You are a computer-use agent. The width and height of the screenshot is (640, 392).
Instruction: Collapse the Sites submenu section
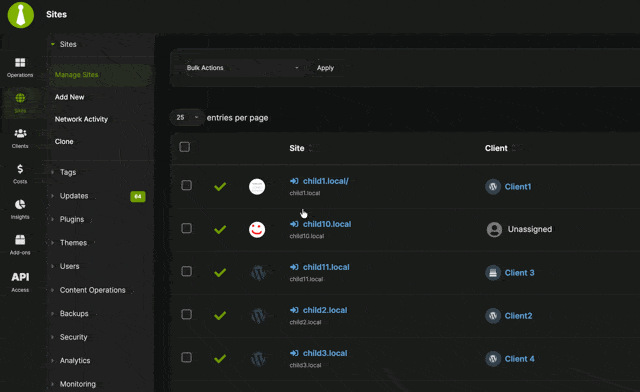(x=68, y=44)
